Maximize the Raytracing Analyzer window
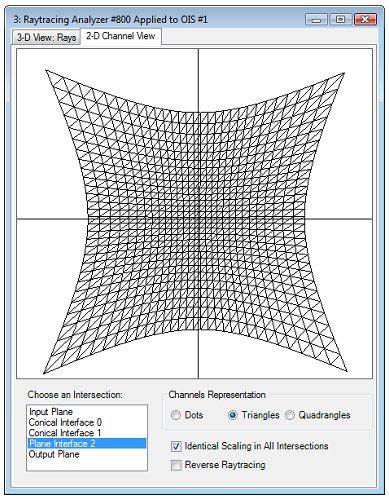The image size is (389, 503). coord(340,19)
